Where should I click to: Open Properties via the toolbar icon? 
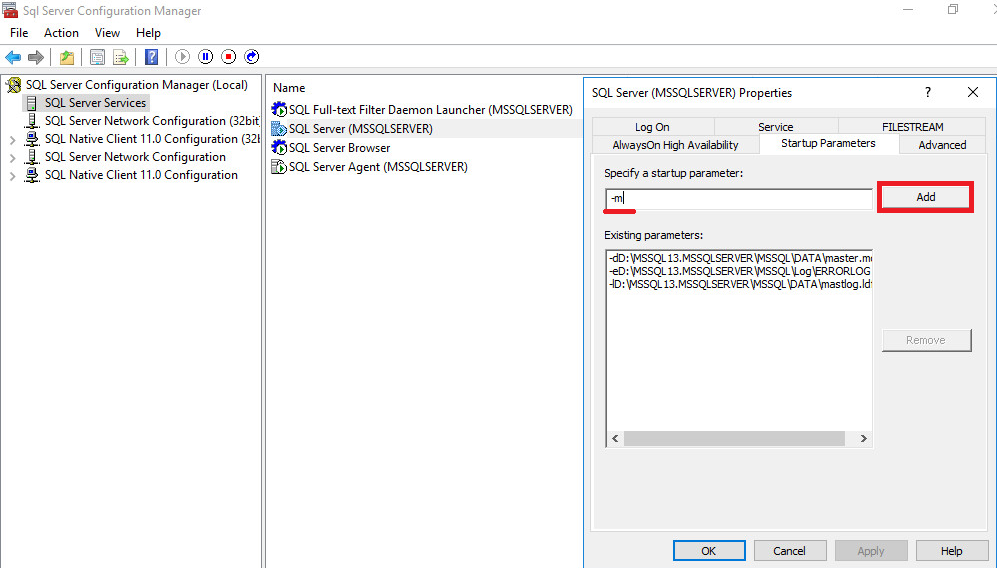97,57
